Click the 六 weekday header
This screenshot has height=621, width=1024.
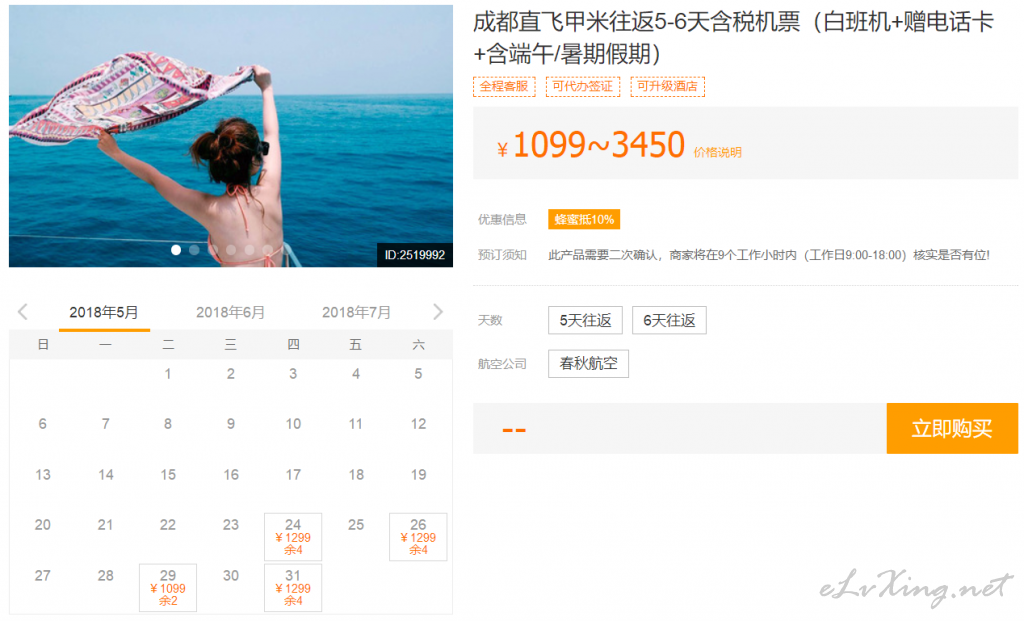click(x=418, y=344)
